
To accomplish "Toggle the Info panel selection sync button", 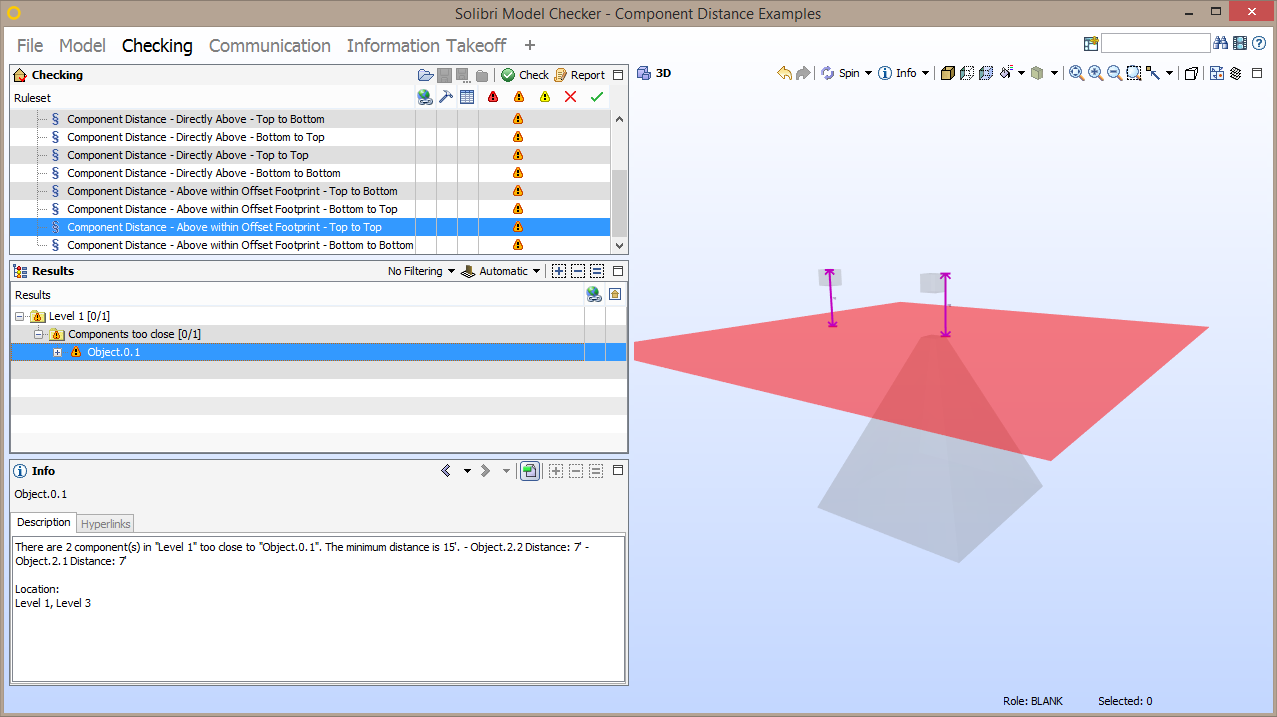I will pyautogui.click(x=530, y=471).
